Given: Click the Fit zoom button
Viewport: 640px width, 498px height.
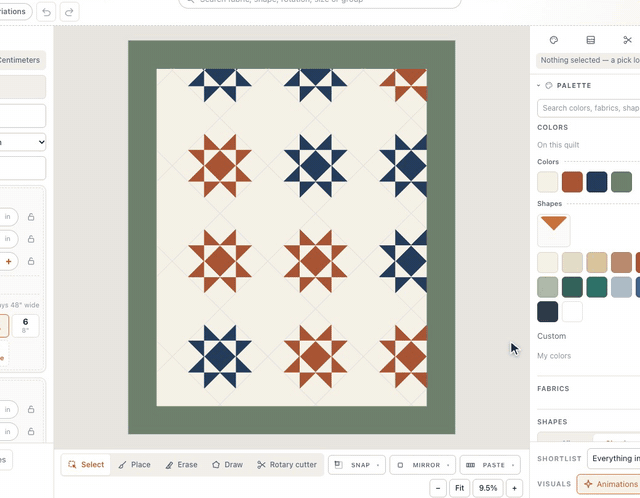Looking at the screenshot, I should coord(460,488).
